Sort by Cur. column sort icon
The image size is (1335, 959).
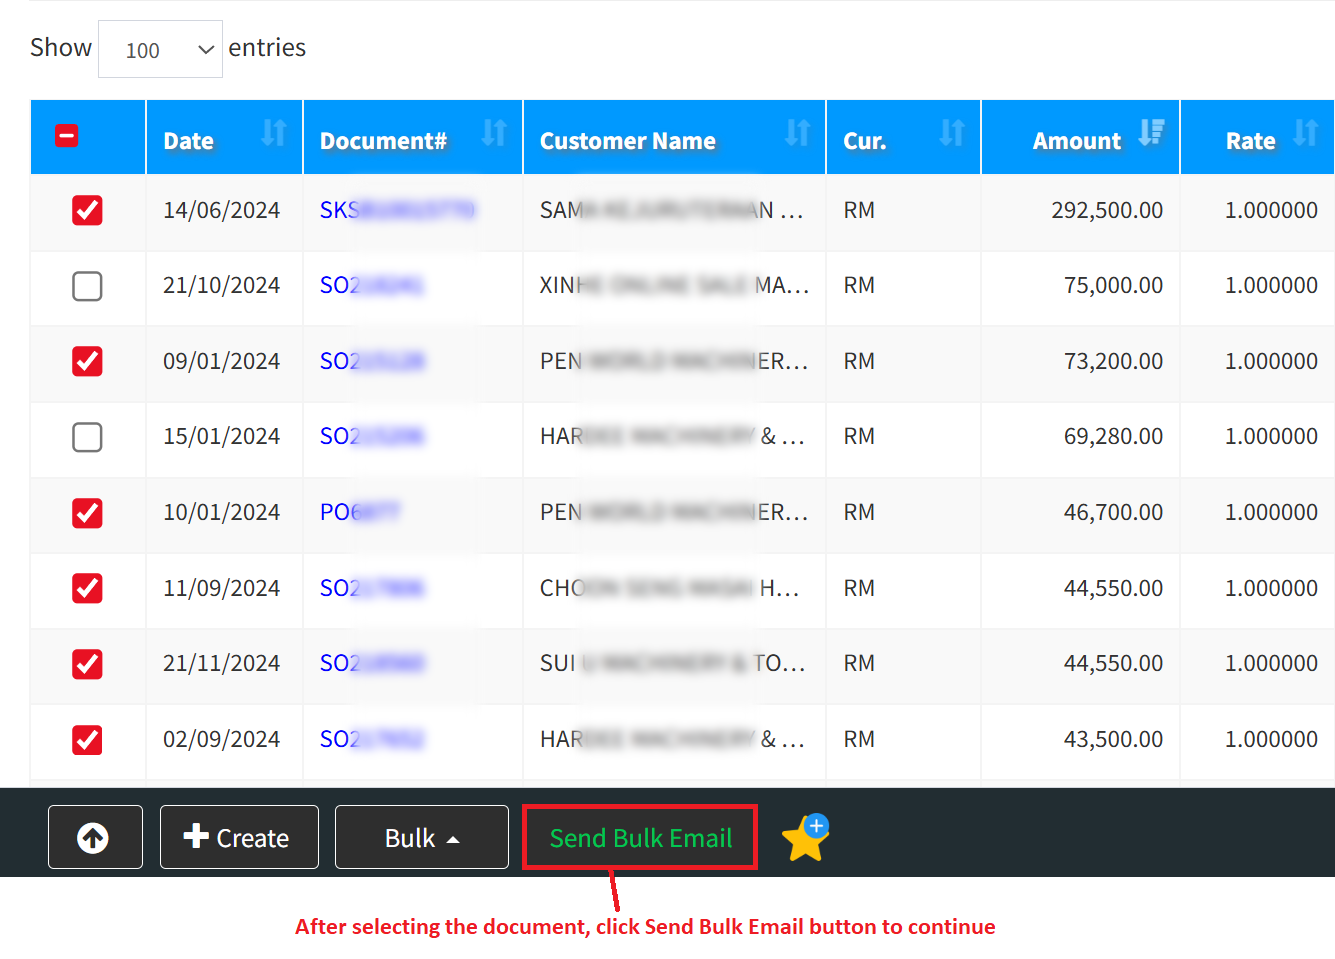(x=952, y=133)
